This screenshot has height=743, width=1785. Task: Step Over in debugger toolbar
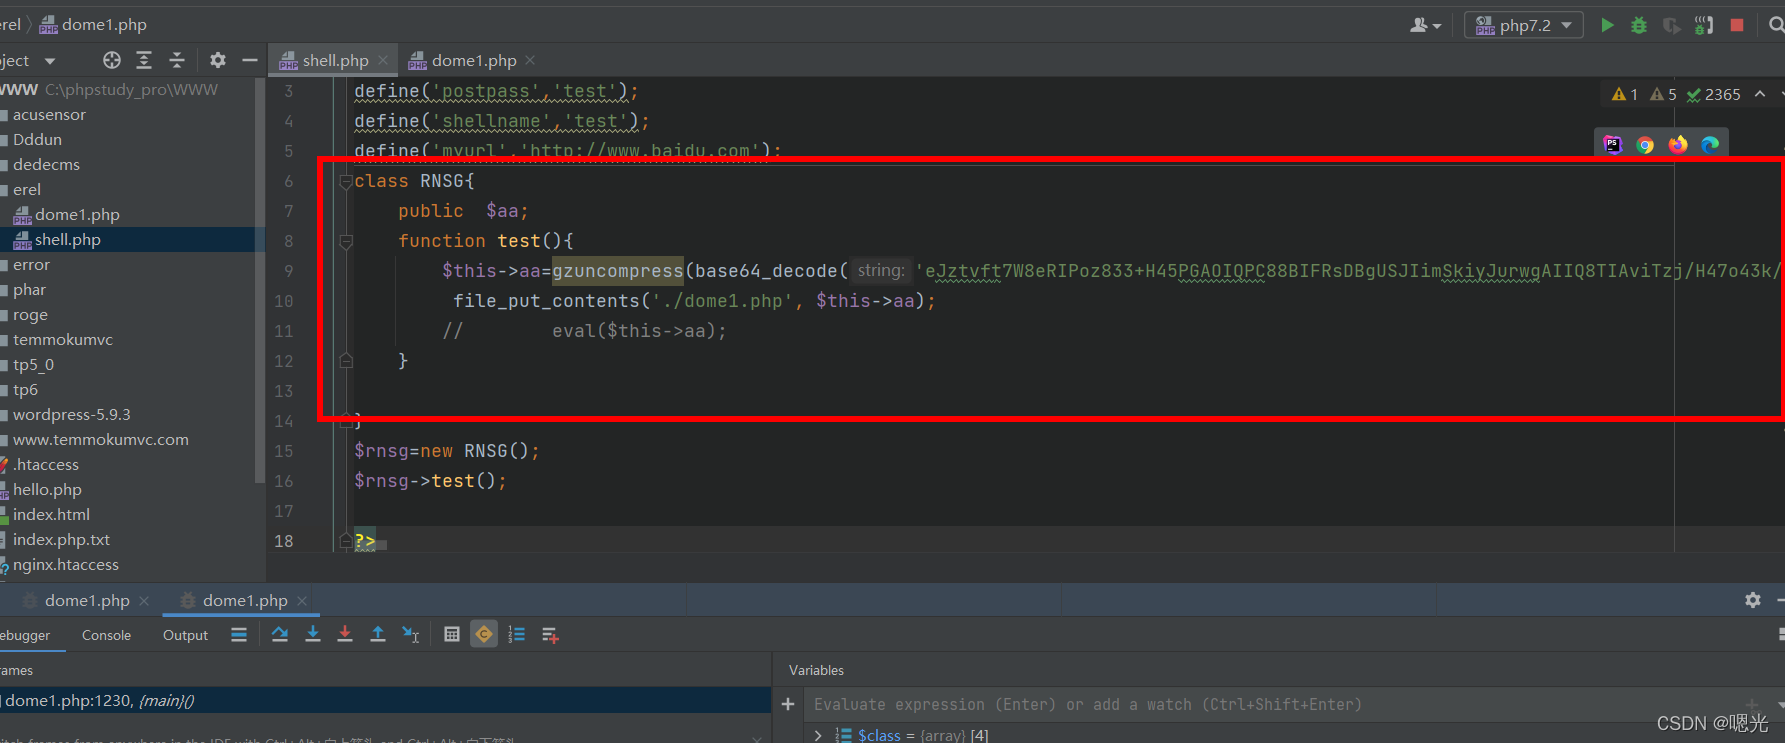[280, 634]
